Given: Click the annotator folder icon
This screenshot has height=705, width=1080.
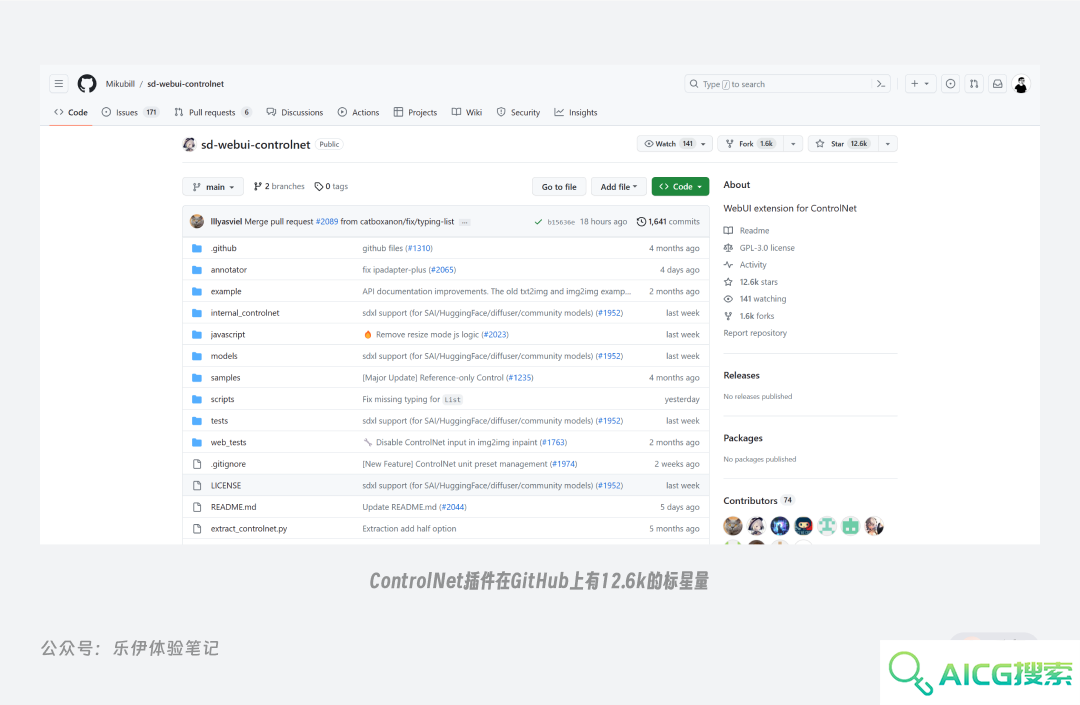Looking at the screenshot, I should click(x=197, y=270).
